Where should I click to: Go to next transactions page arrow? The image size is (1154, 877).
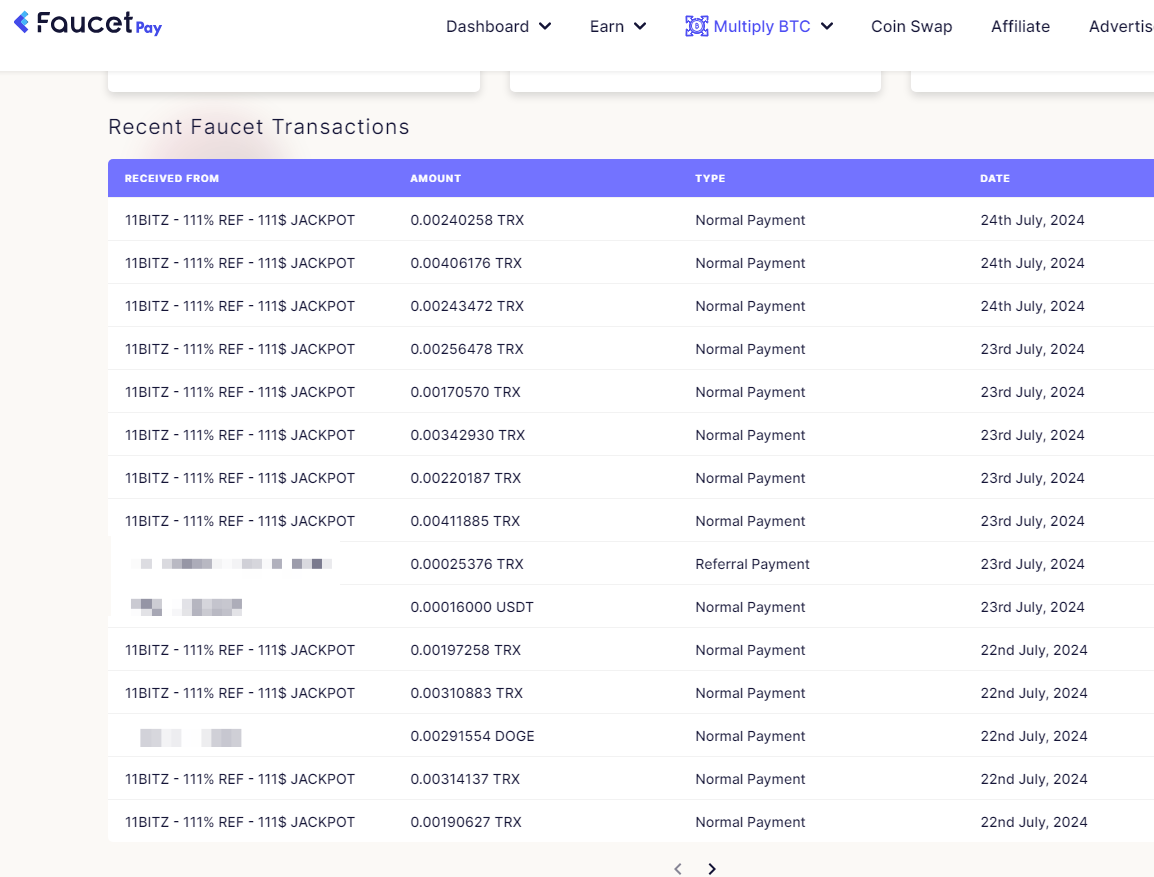[x=712, y=869]
